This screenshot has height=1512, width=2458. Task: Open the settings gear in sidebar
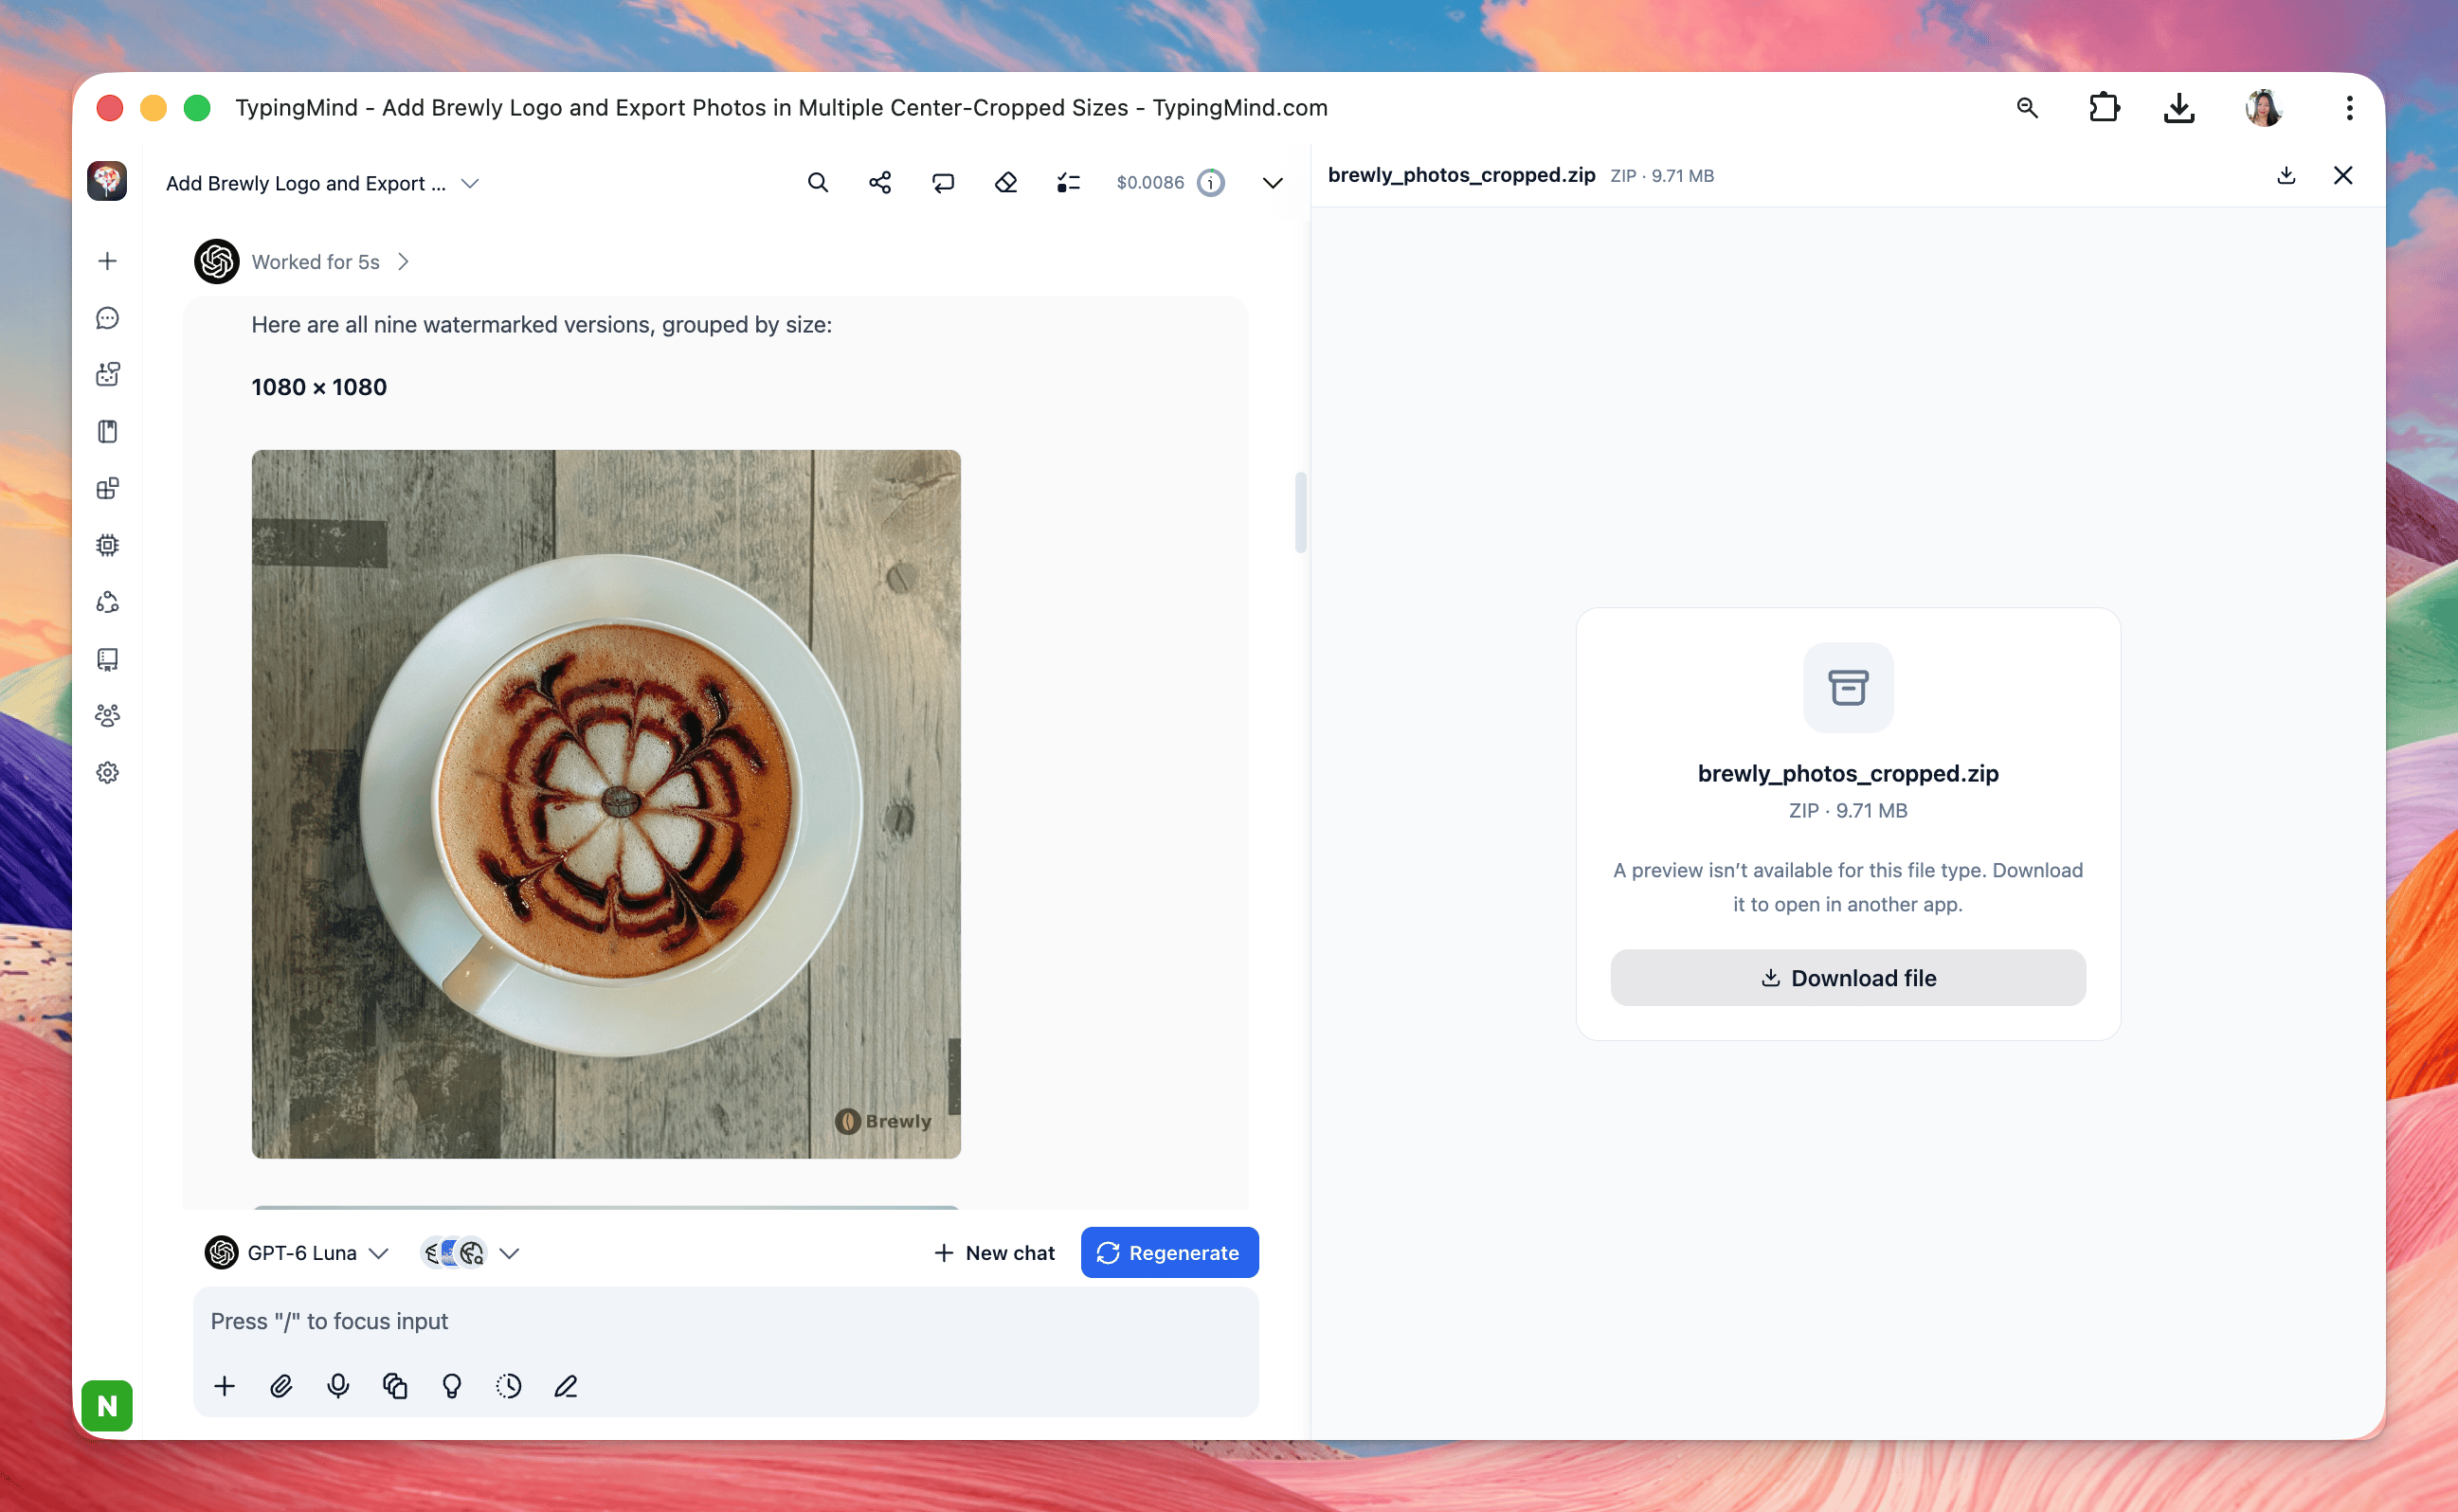(x=107, y=772)
